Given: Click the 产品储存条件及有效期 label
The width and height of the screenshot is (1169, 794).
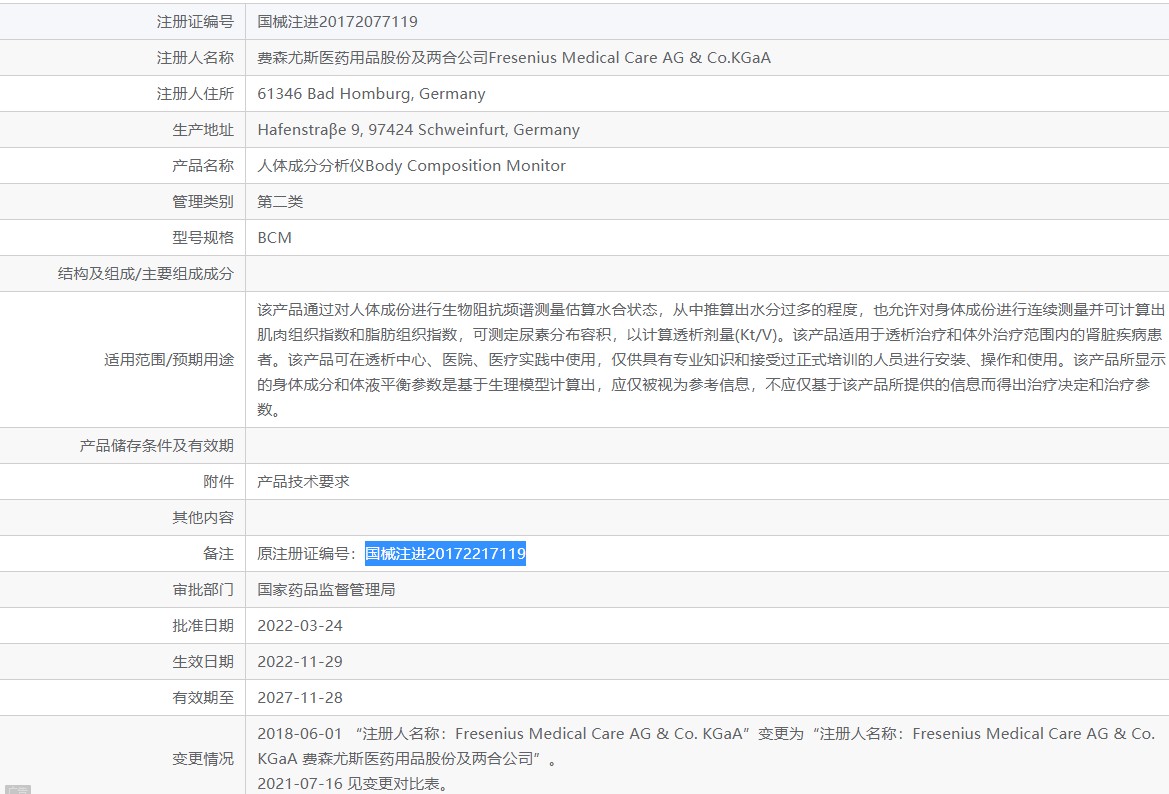Looking at the screenshot, I should pyautogui.click(x=157, y=445).
